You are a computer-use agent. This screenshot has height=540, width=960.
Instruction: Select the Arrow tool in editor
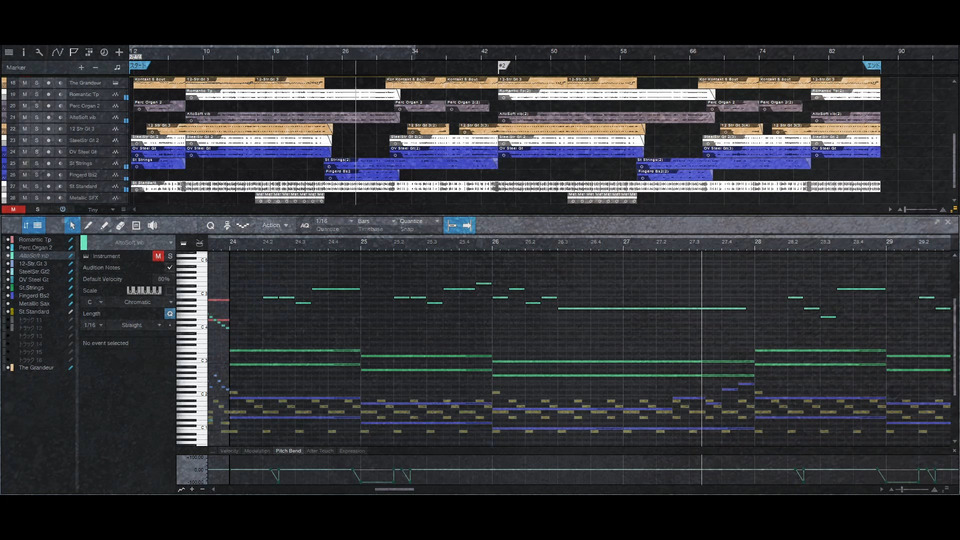coord(72,225)
